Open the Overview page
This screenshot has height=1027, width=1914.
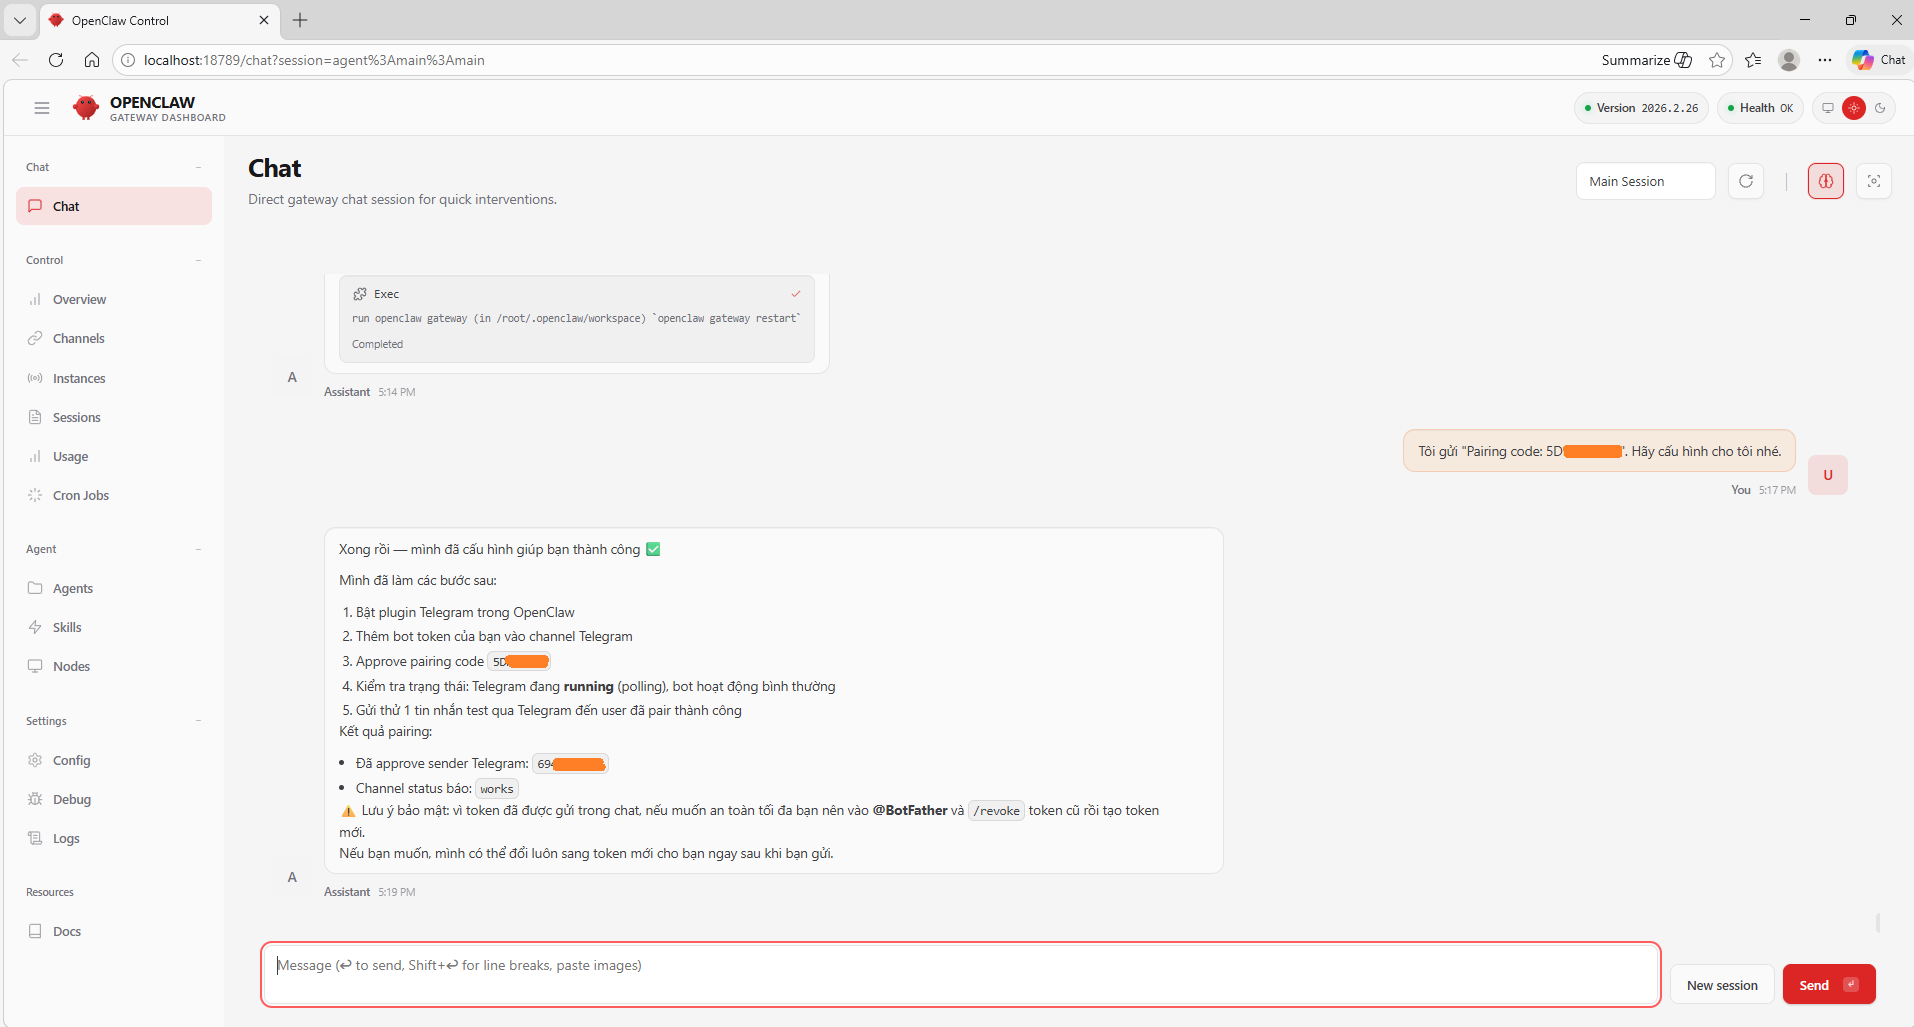tap(114, 299)
